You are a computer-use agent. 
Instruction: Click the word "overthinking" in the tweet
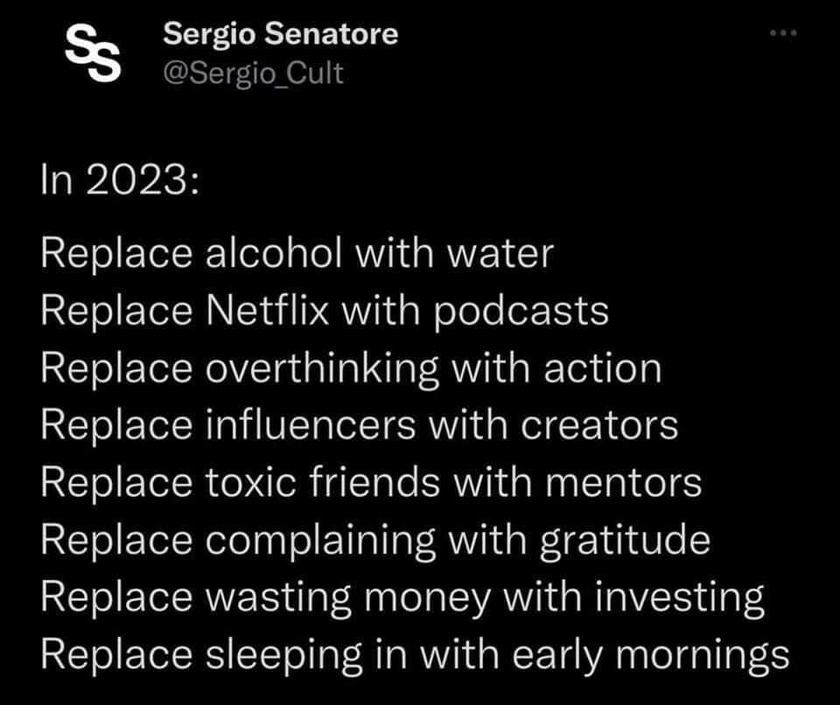pos(322,369)
